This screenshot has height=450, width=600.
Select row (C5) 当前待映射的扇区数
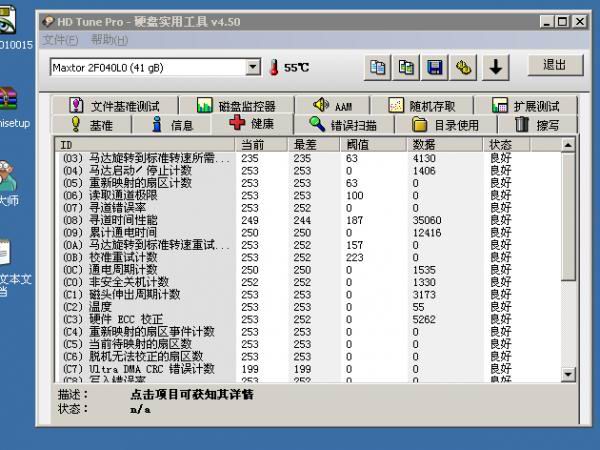point(308,344)
